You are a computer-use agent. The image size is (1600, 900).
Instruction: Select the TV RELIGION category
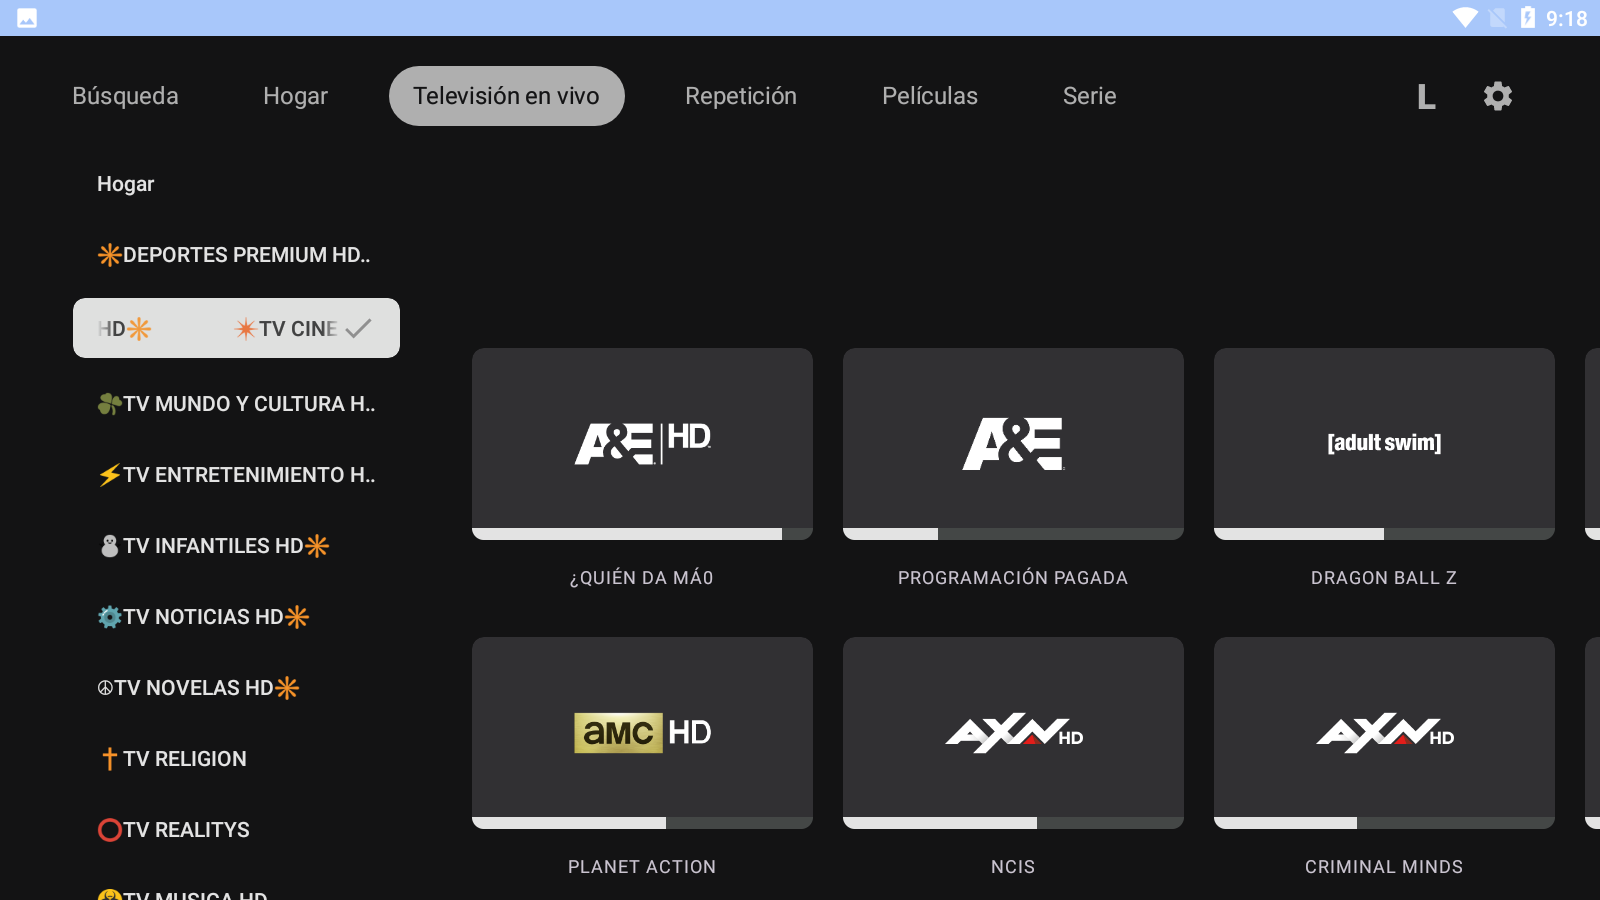pyautogui.click(x=174, y=759)
